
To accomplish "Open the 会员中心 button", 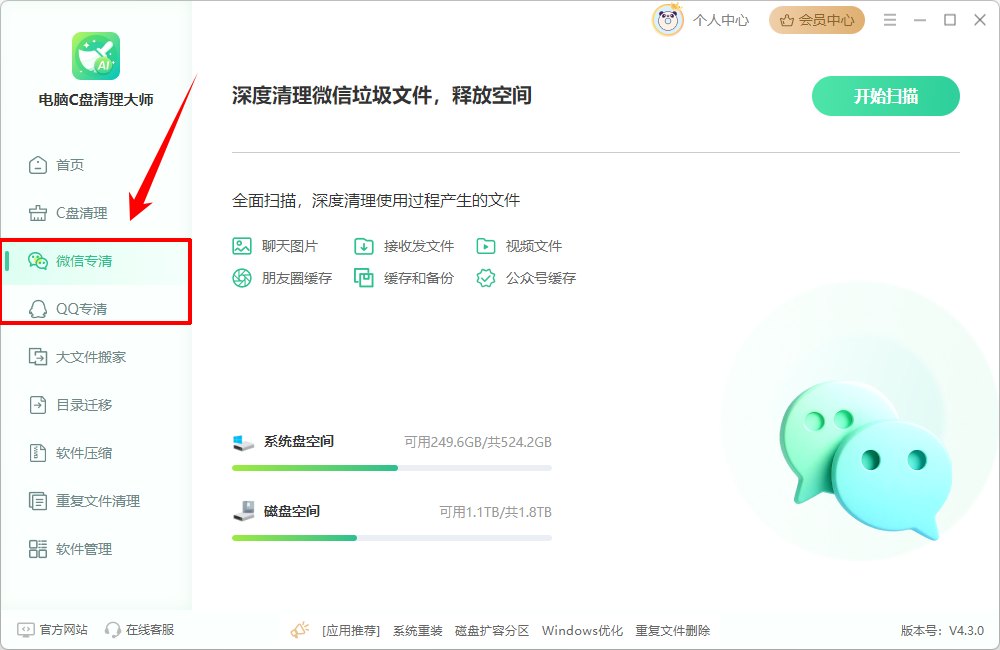I will point(817,20).
